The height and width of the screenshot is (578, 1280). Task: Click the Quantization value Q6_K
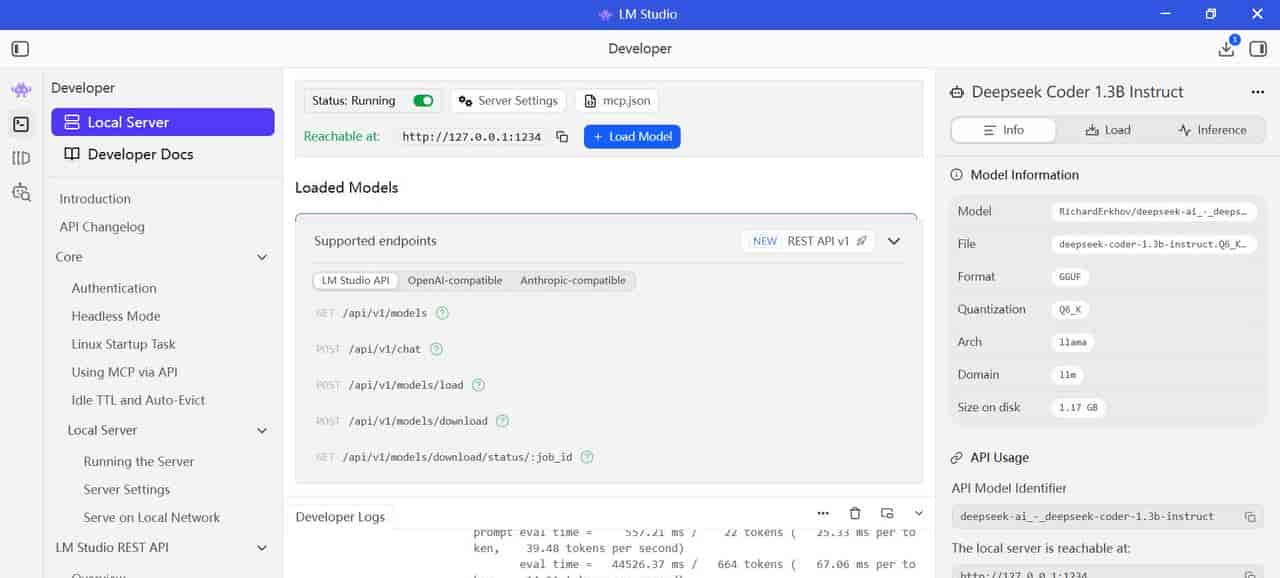click(x=1070, y=310)
